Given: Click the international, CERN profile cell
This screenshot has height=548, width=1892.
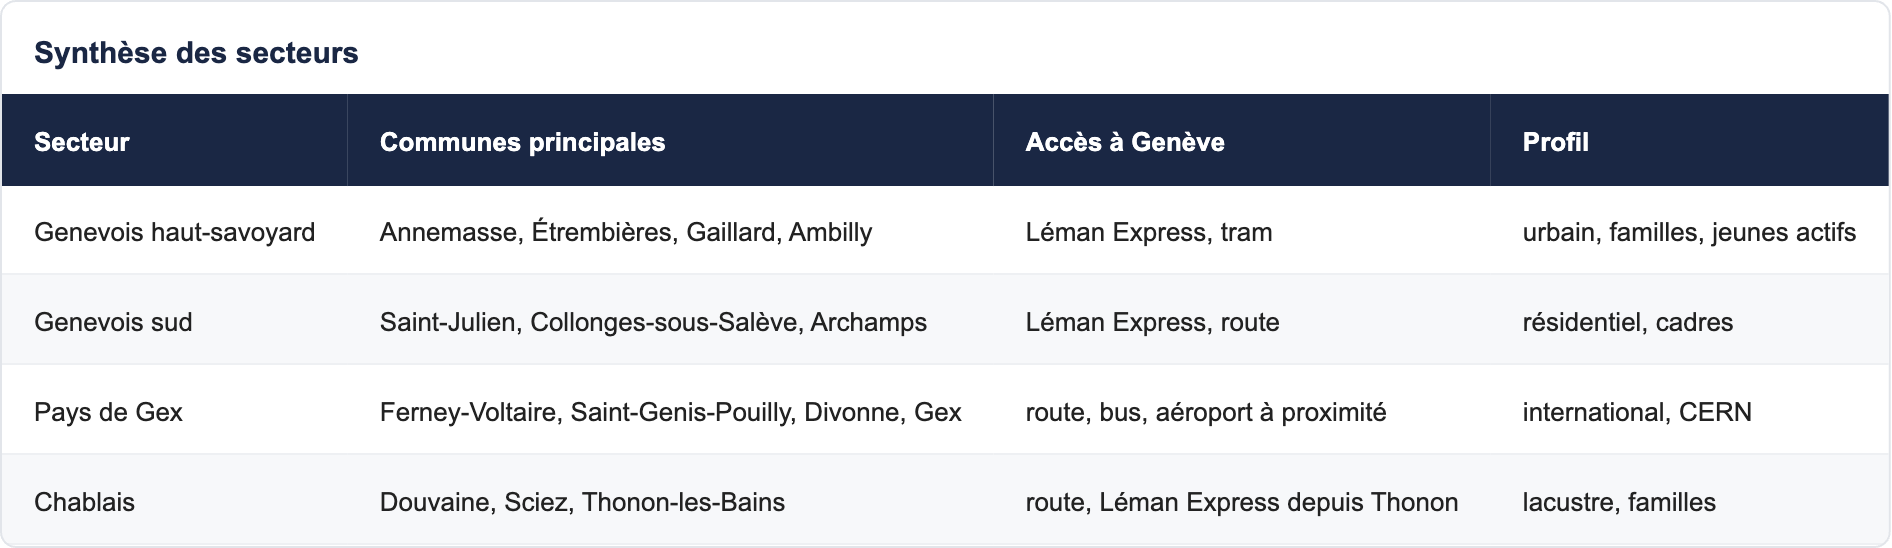Looking at the screenshot, I should 1689,412.
